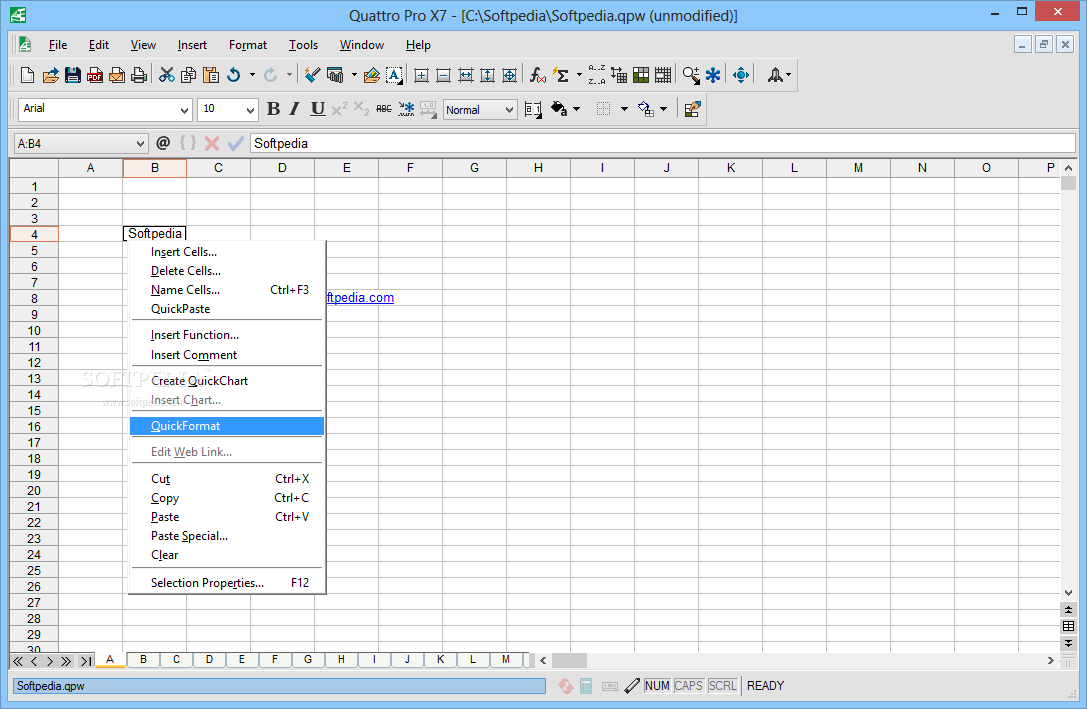Toggle the NUM lock indicator

[x=657, y=686]
